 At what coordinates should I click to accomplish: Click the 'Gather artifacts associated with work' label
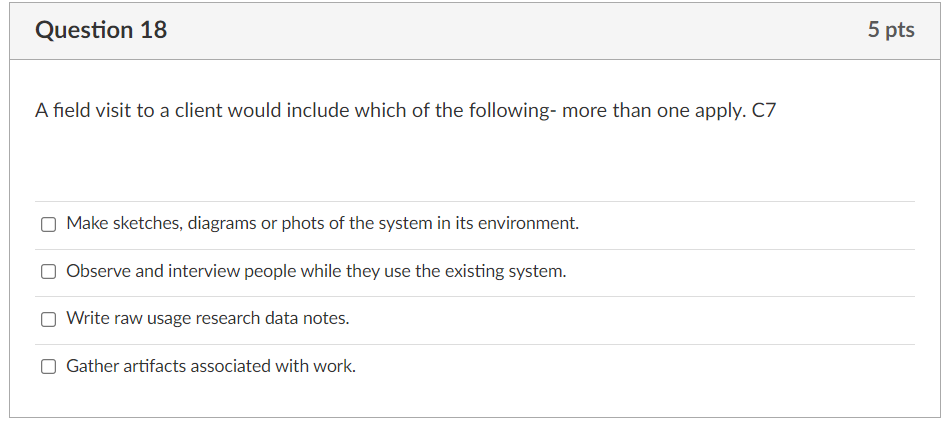pos(211,366)
